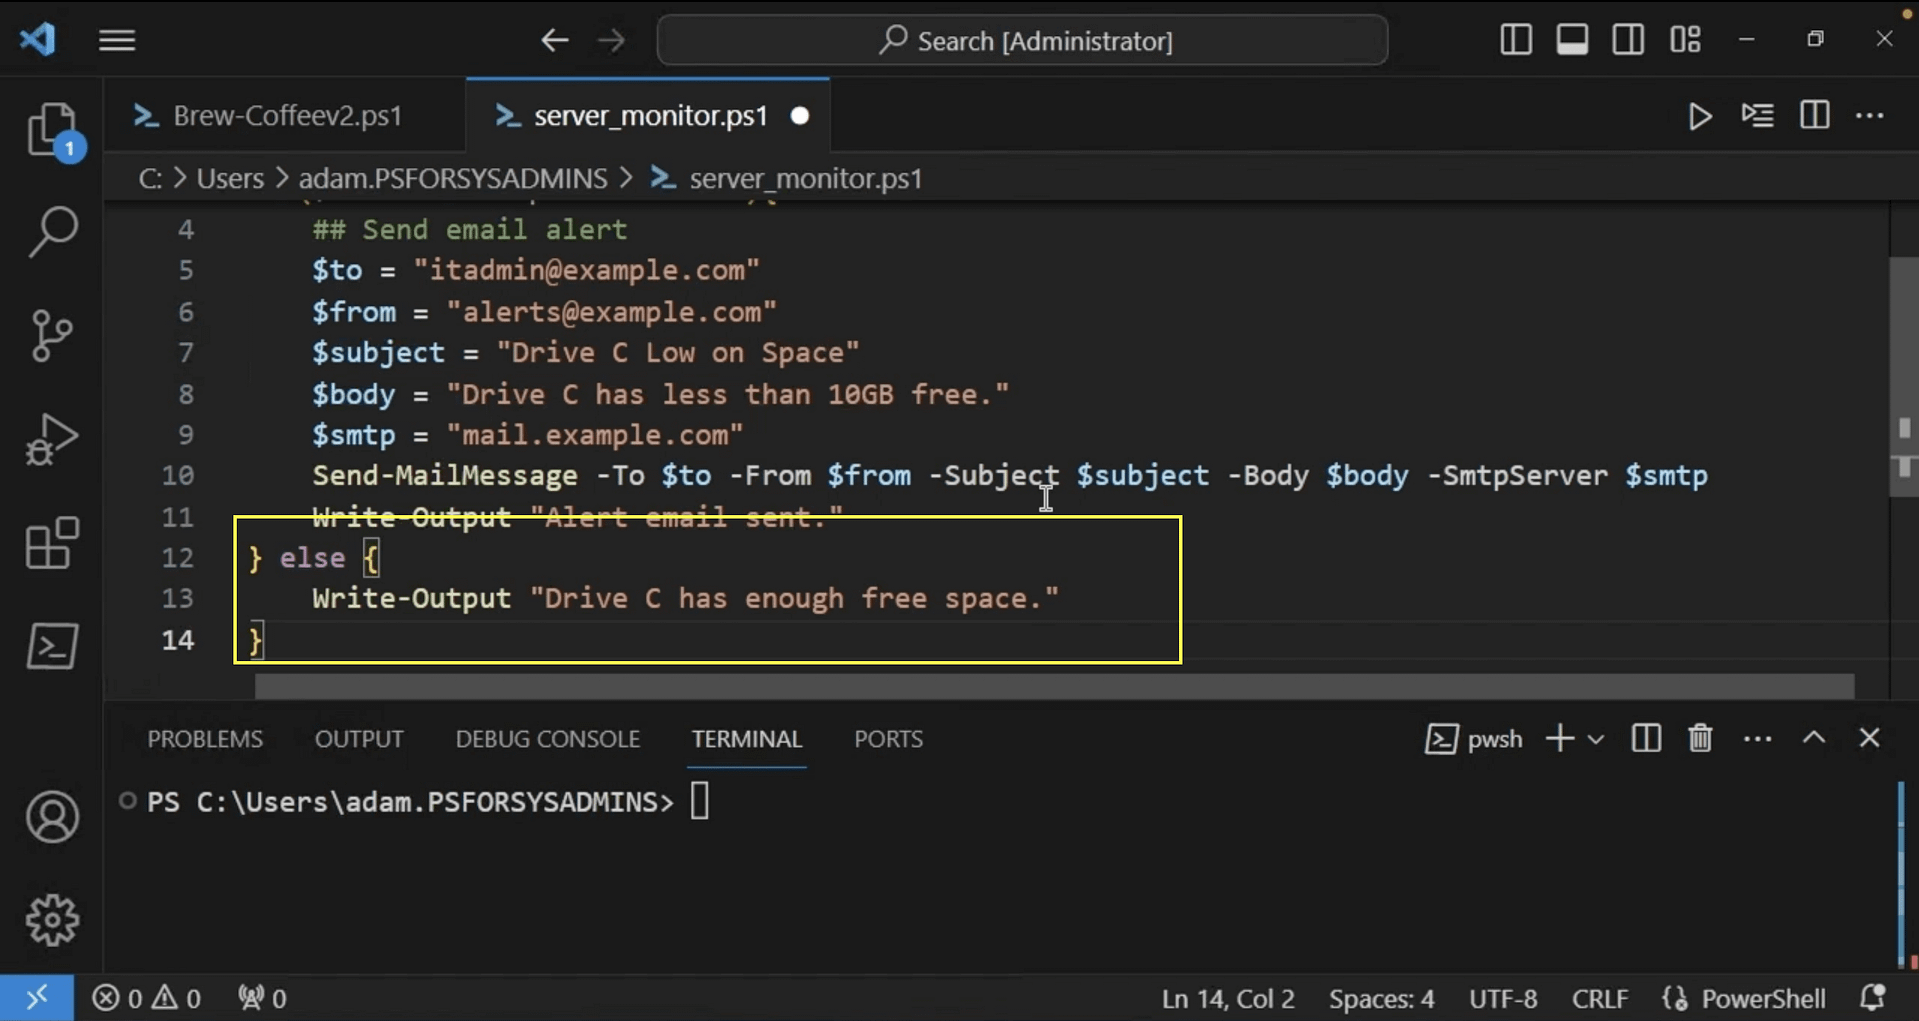Go forward with the right arrow
1919x1021 pixels.
(x=610, y=40)
